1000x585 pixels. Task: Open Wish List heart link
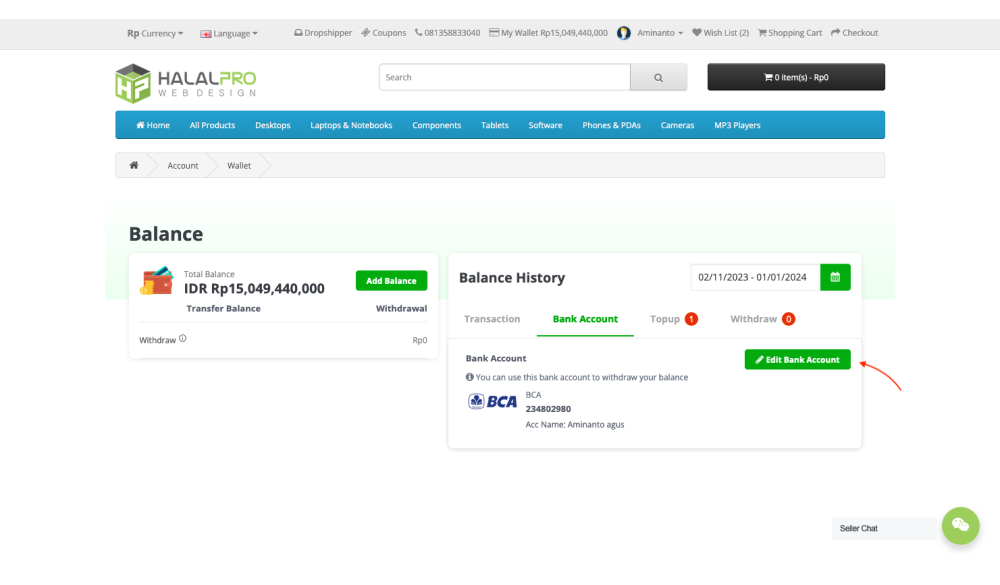[720, 33]
